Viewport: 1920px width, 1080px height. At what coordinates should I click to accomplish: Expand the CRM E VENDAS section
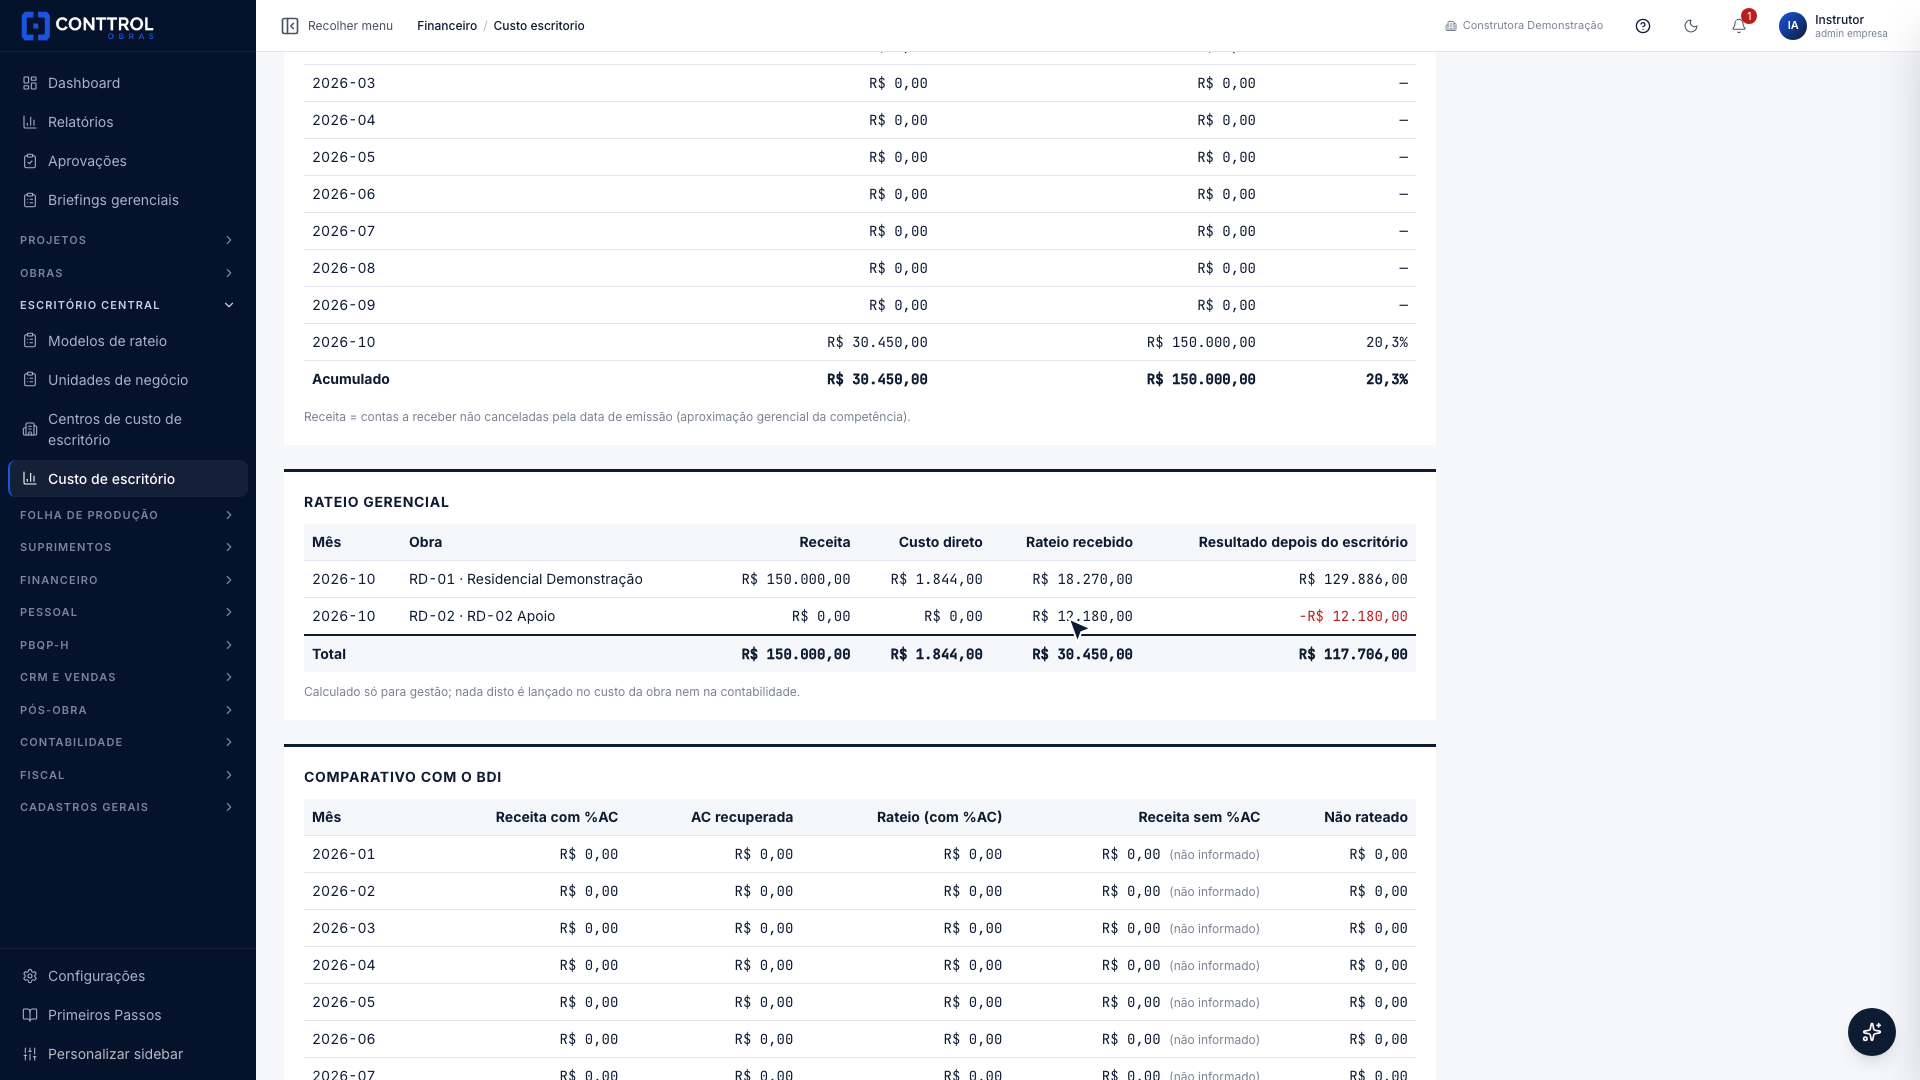pos(128,677)
